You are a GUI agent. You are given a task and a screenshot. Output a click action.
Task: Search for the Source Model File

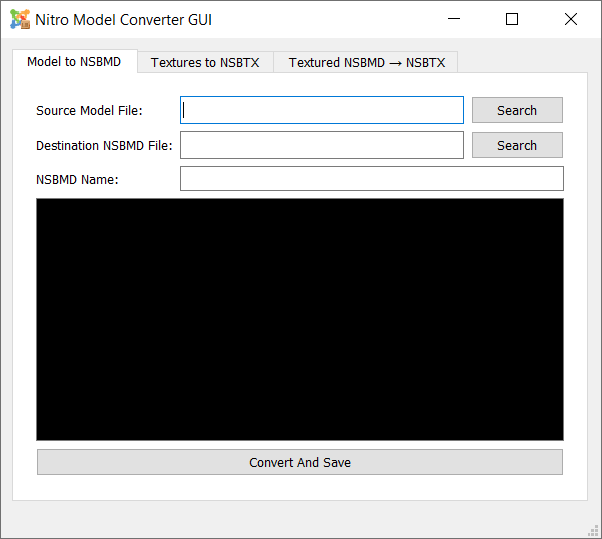pyautogui.click(x=517, y=110)
